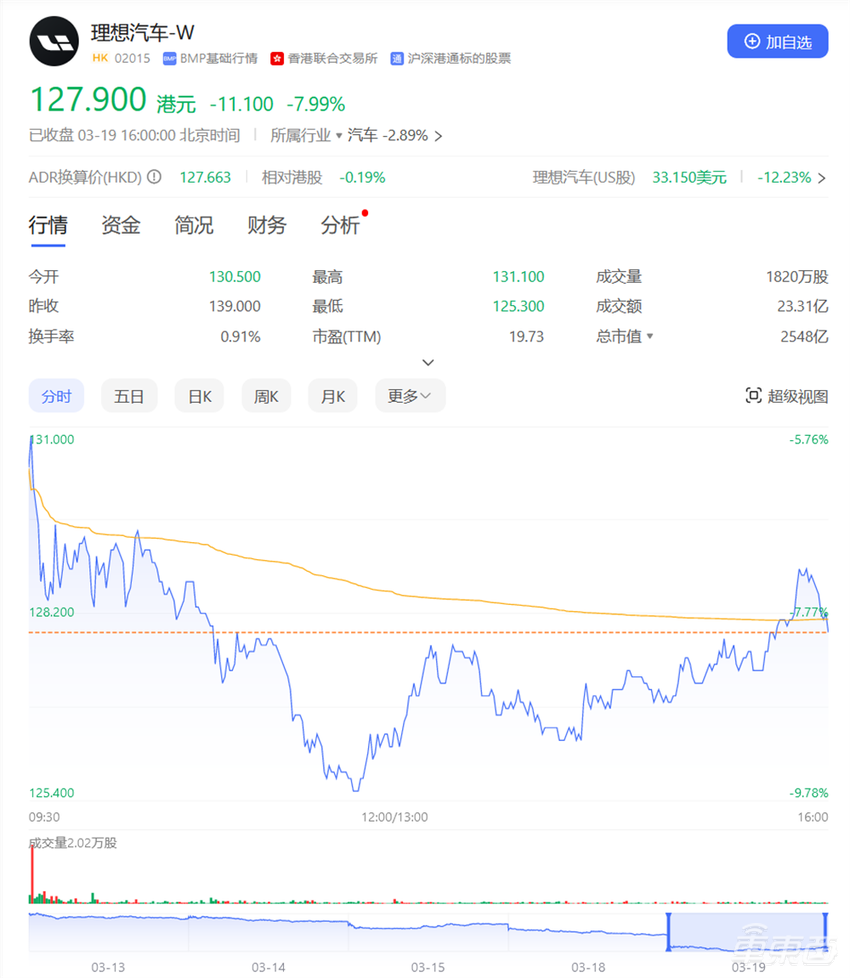The height and width of the screenshot is (978, 850).
Task: Click the 理想汽车 circular logo
Action: [x=54, y=42]
